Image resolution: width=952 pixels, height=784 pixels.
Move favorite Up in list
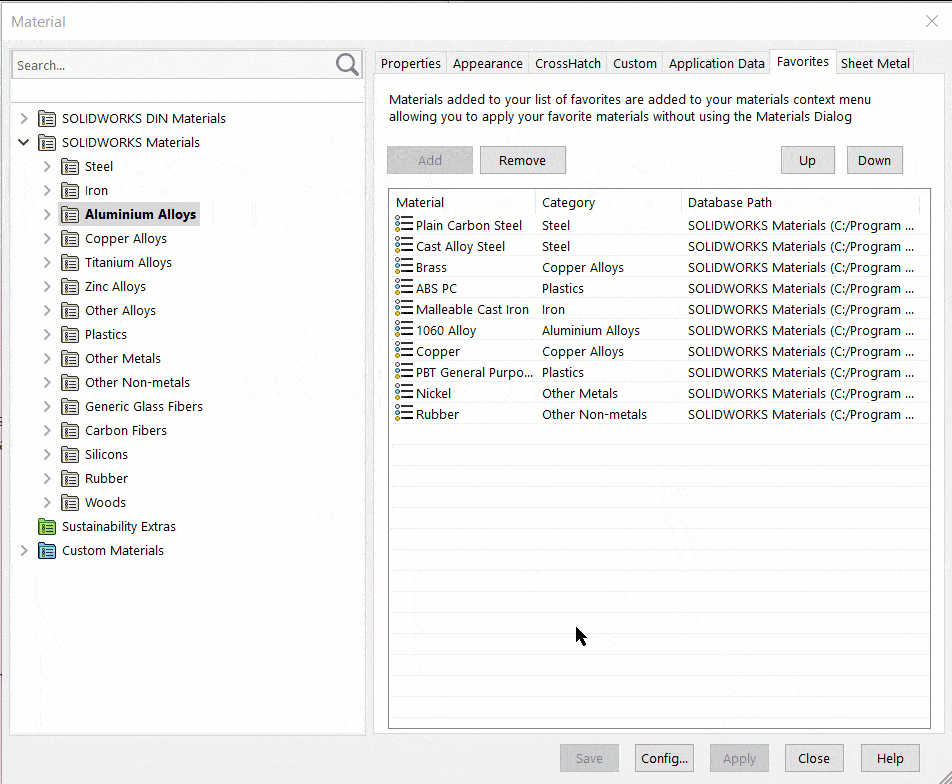pos(808,160)
